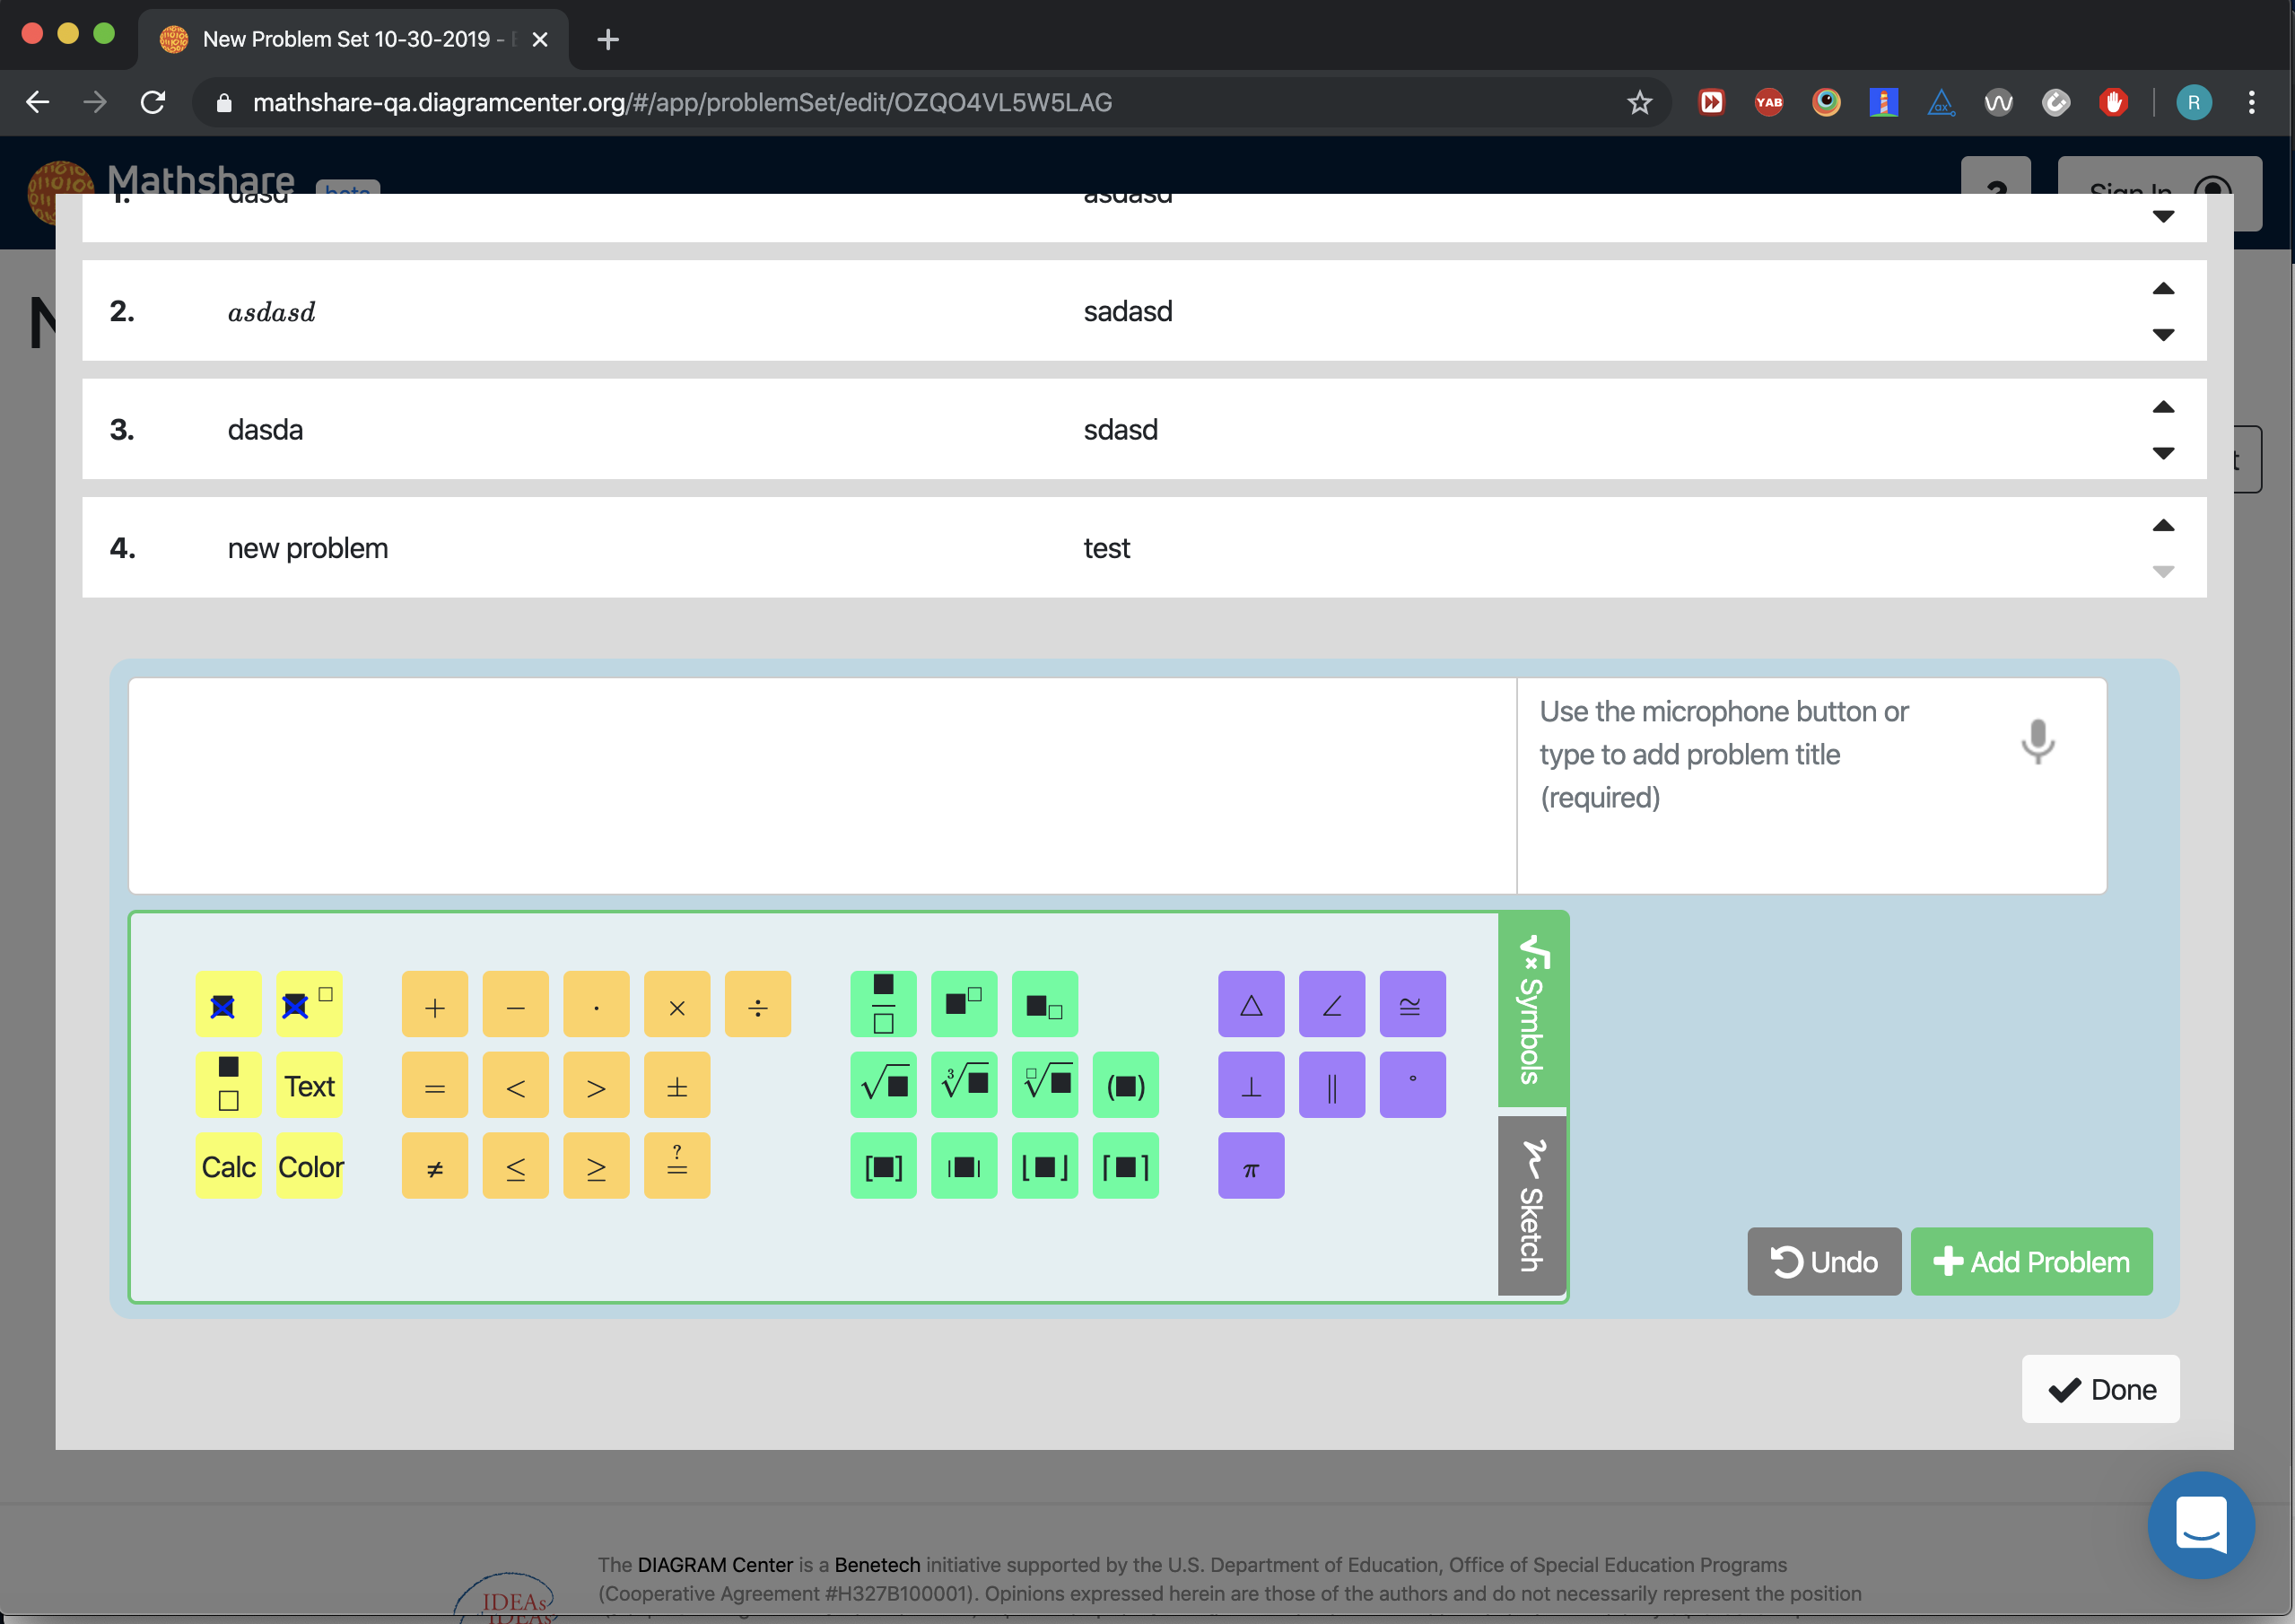This screenshot has height=1624, width=2295.
Task: Insert the superscript exponent template
Action: click(x=964, y=1004)
